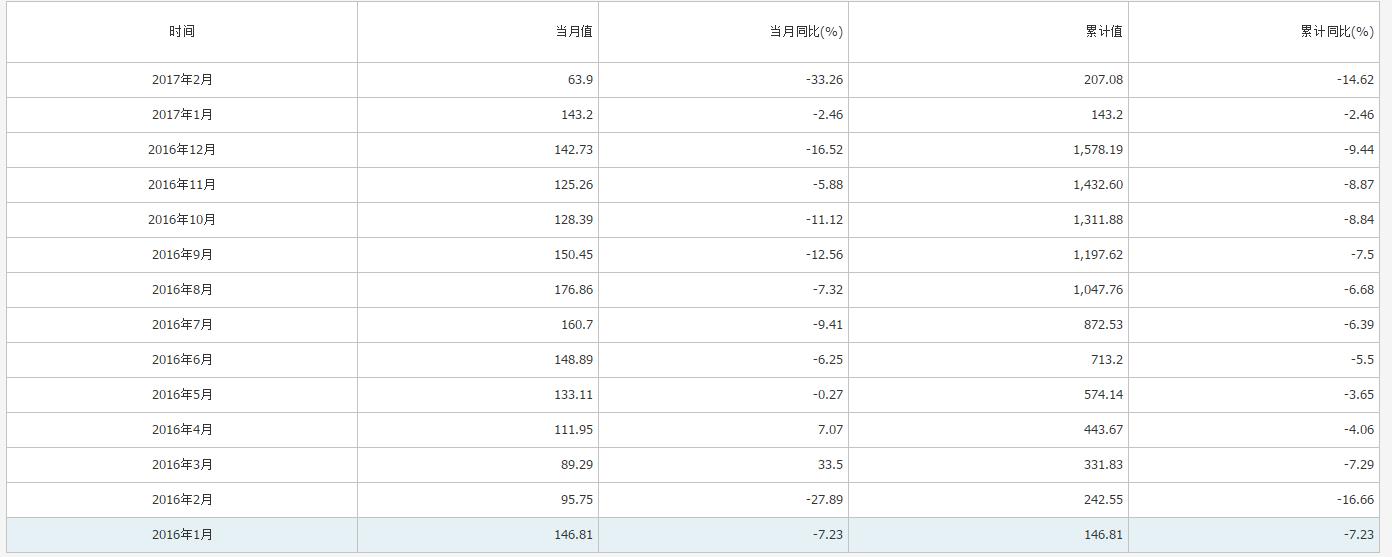The image size is (1392, 557).
Task: Click the 时间 column header
Action: click(182, 32)
